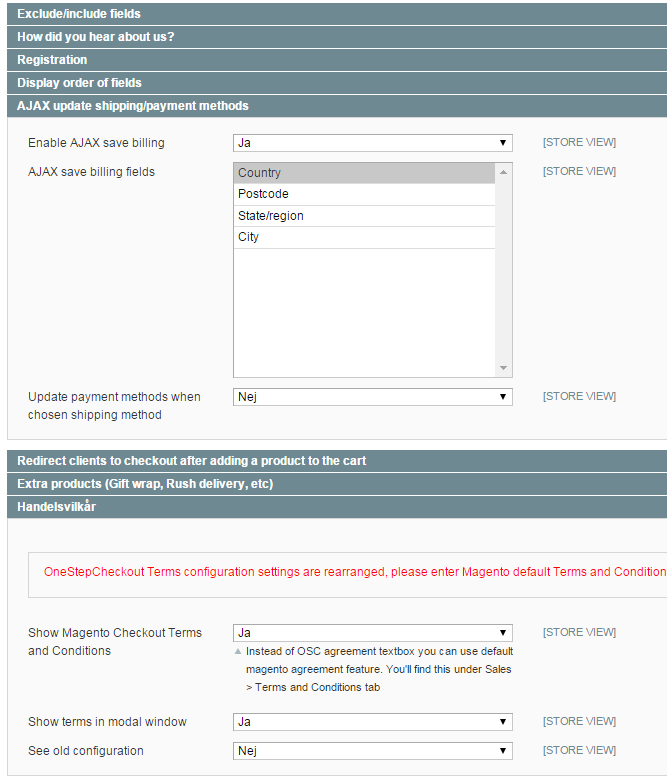Expand Extra products (Gift wrap, Rush delivery) section
Viewport: 667px width, 782px height.
(x=145, y=484)
